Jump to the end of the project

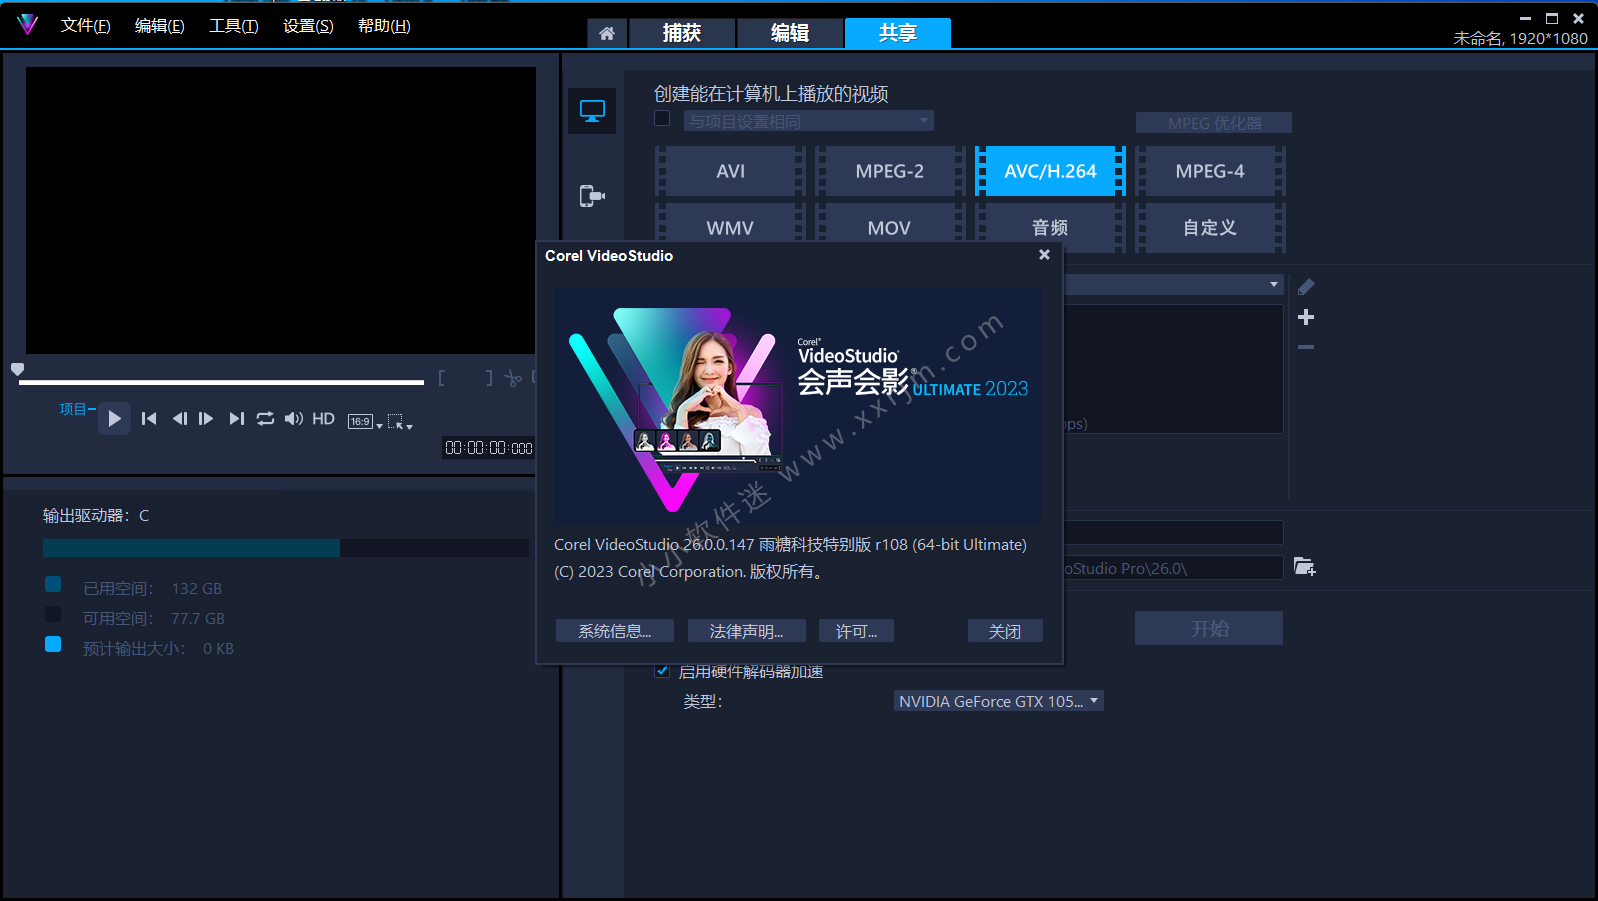click(x=236, y=419)
